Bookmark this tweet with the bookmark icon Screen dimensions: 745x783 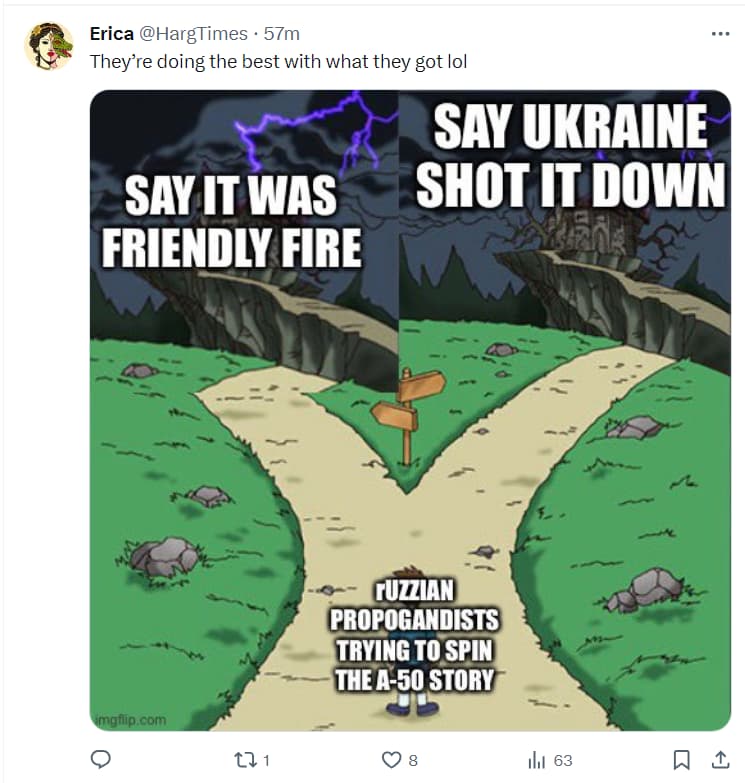682,760
